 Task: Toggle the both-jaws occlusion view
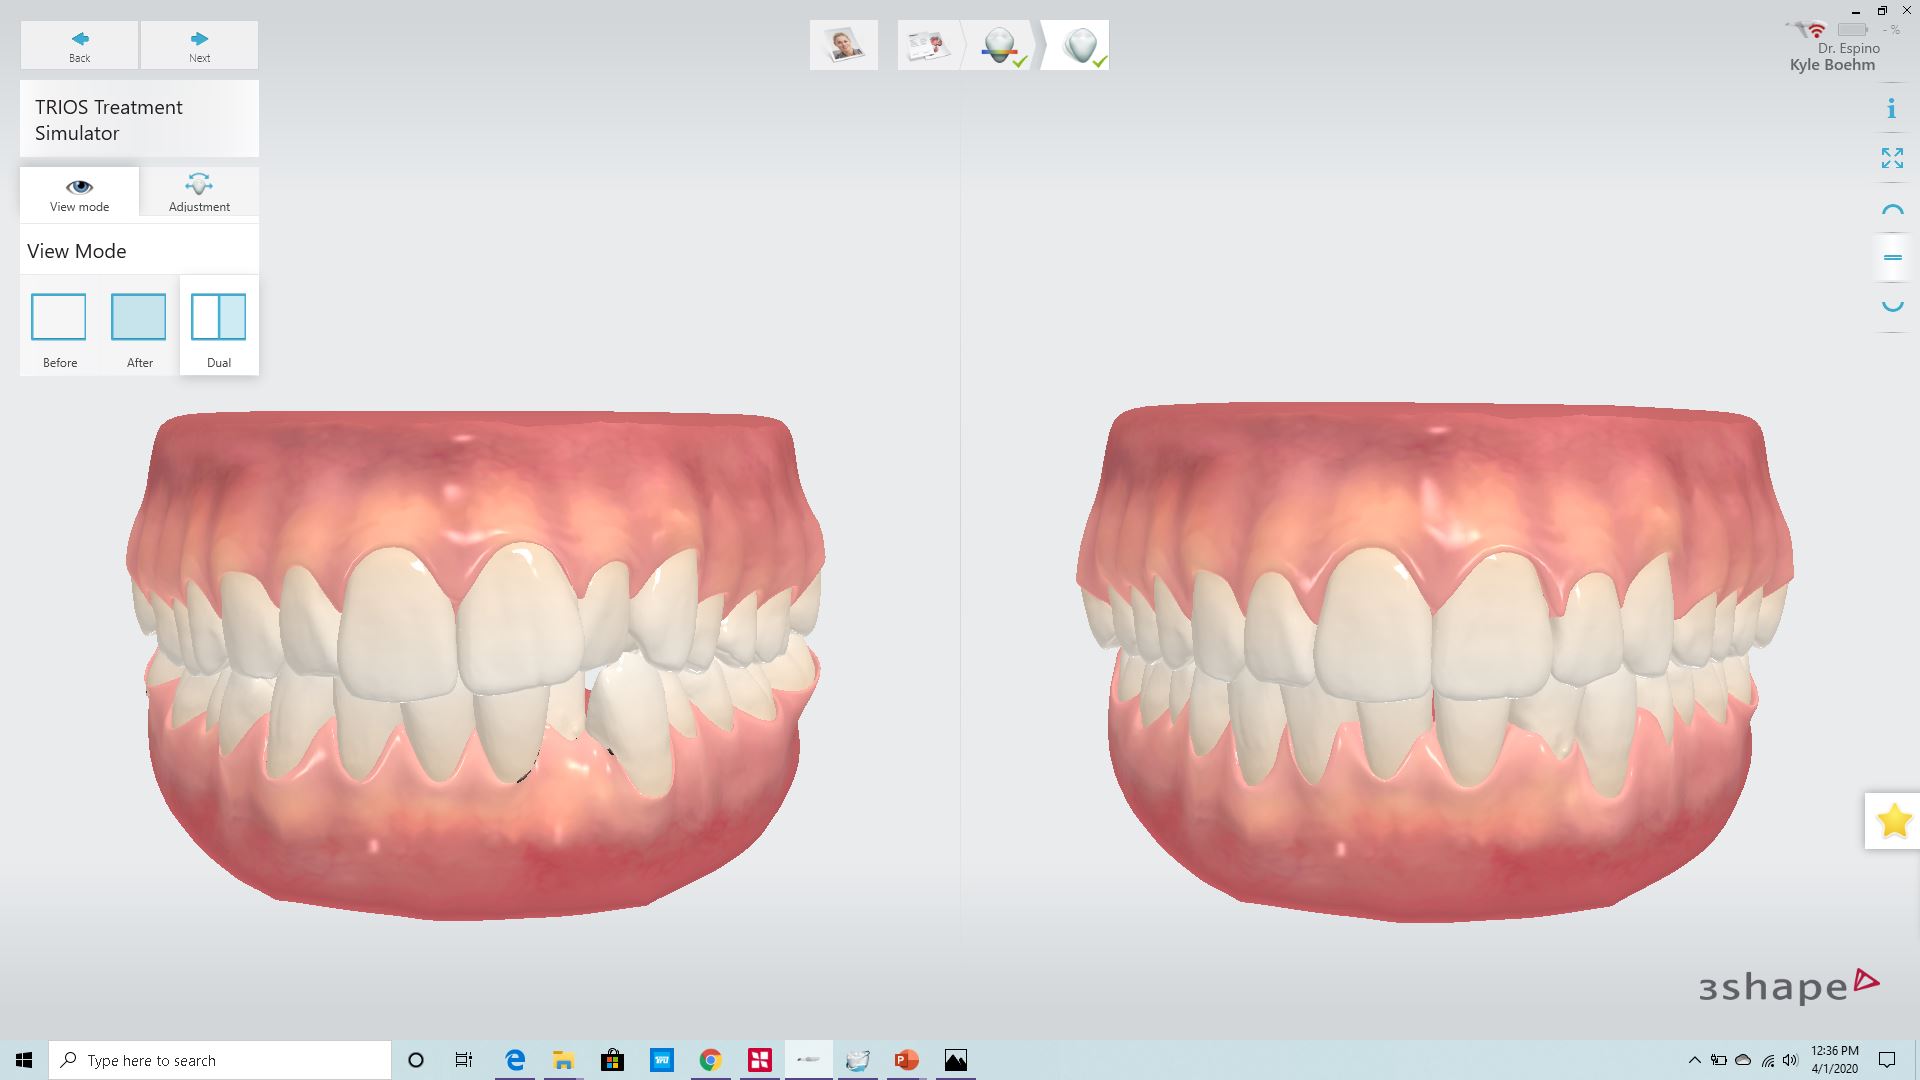coord(1892,257)
